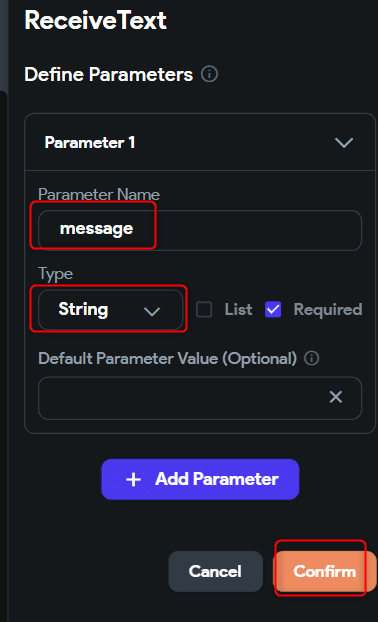Uncheck the Required checkbox
Screen dimensions: 378x622
273,309
